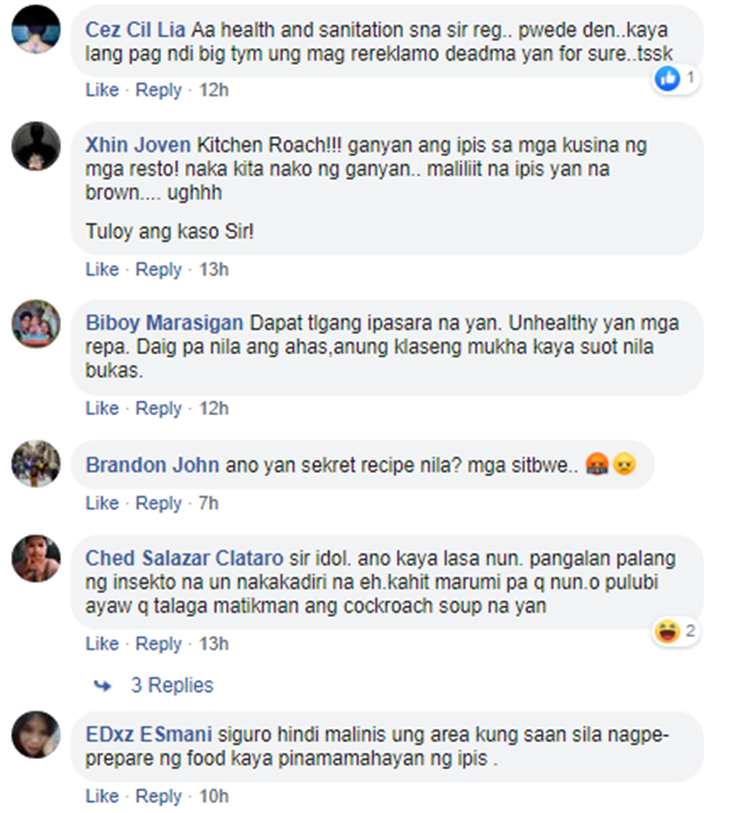Open the Ched Salazar Clataro name link
This screenshot has height=813, width=750.
point(184,558)
